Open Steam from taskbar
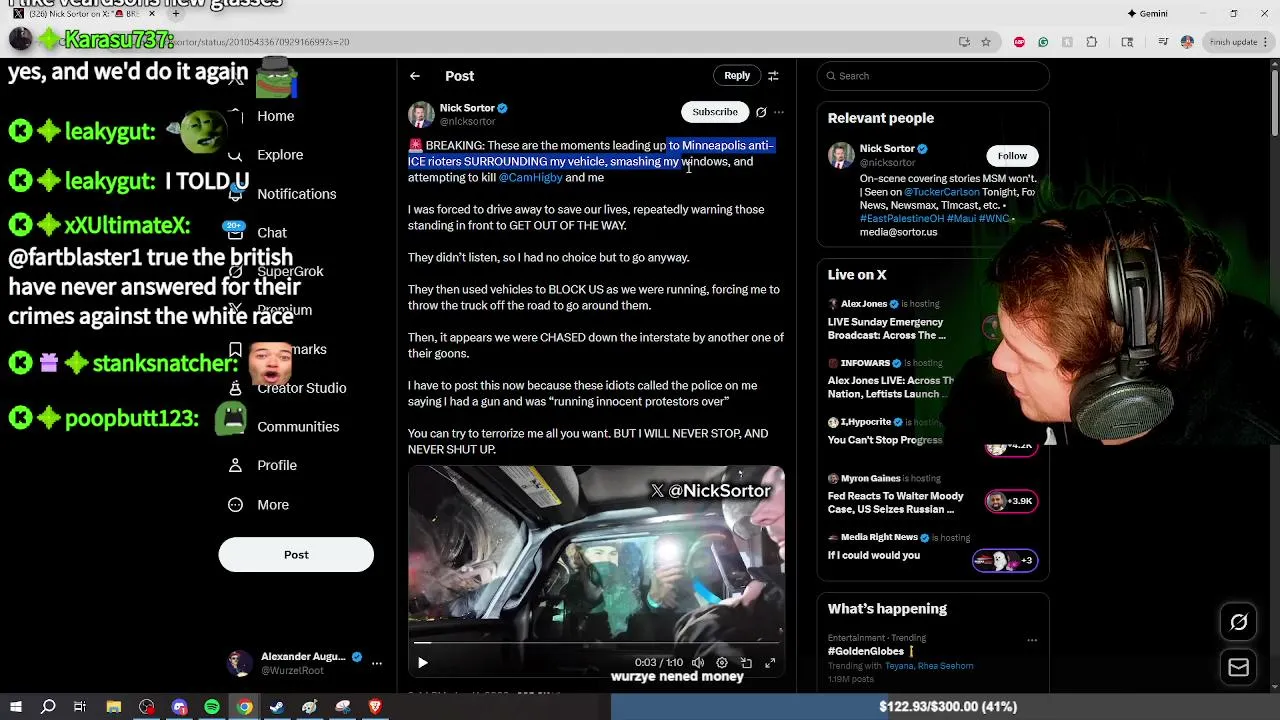 pos(277,707)
